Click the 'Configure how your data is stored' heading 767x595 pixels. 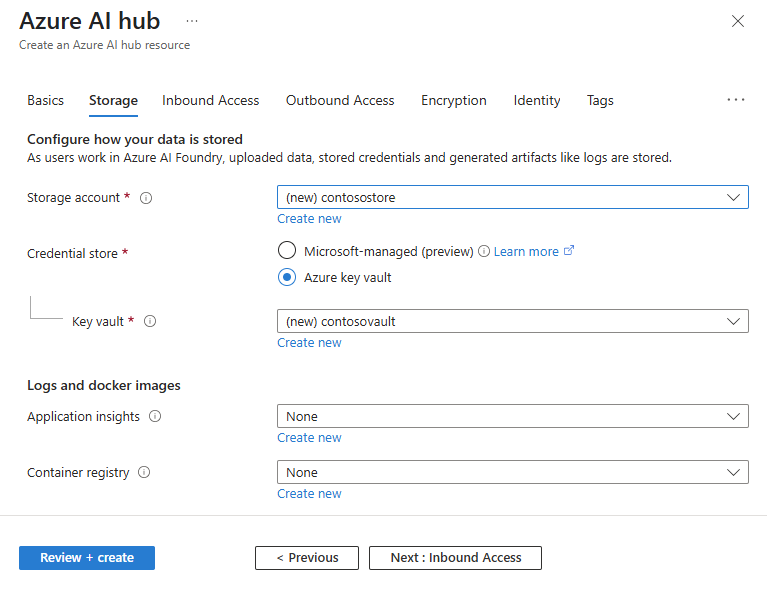(135, 139)
